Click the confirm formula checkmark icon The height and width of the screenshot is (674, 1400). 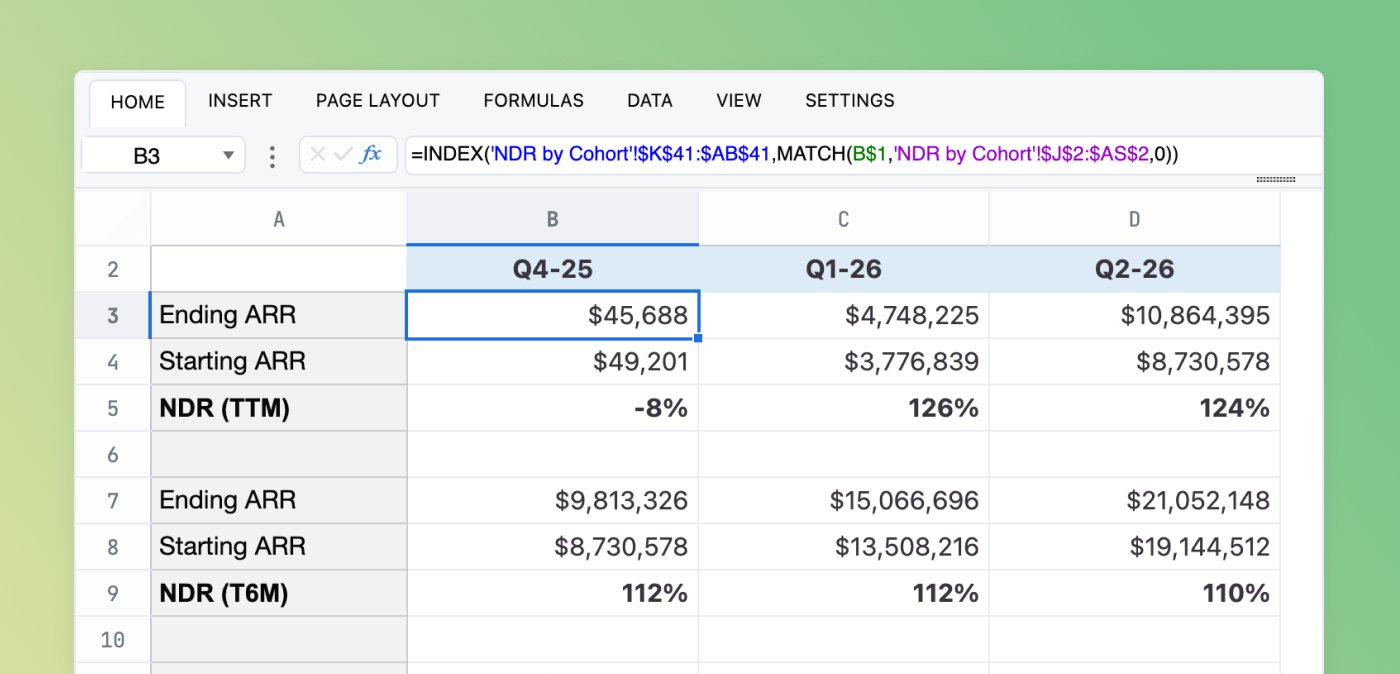[x=343, y=155]
